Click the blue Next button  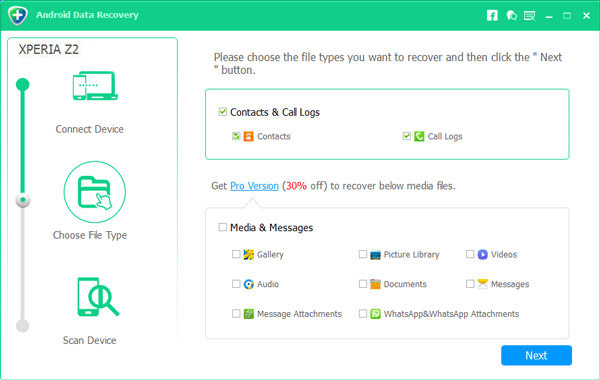536,356
